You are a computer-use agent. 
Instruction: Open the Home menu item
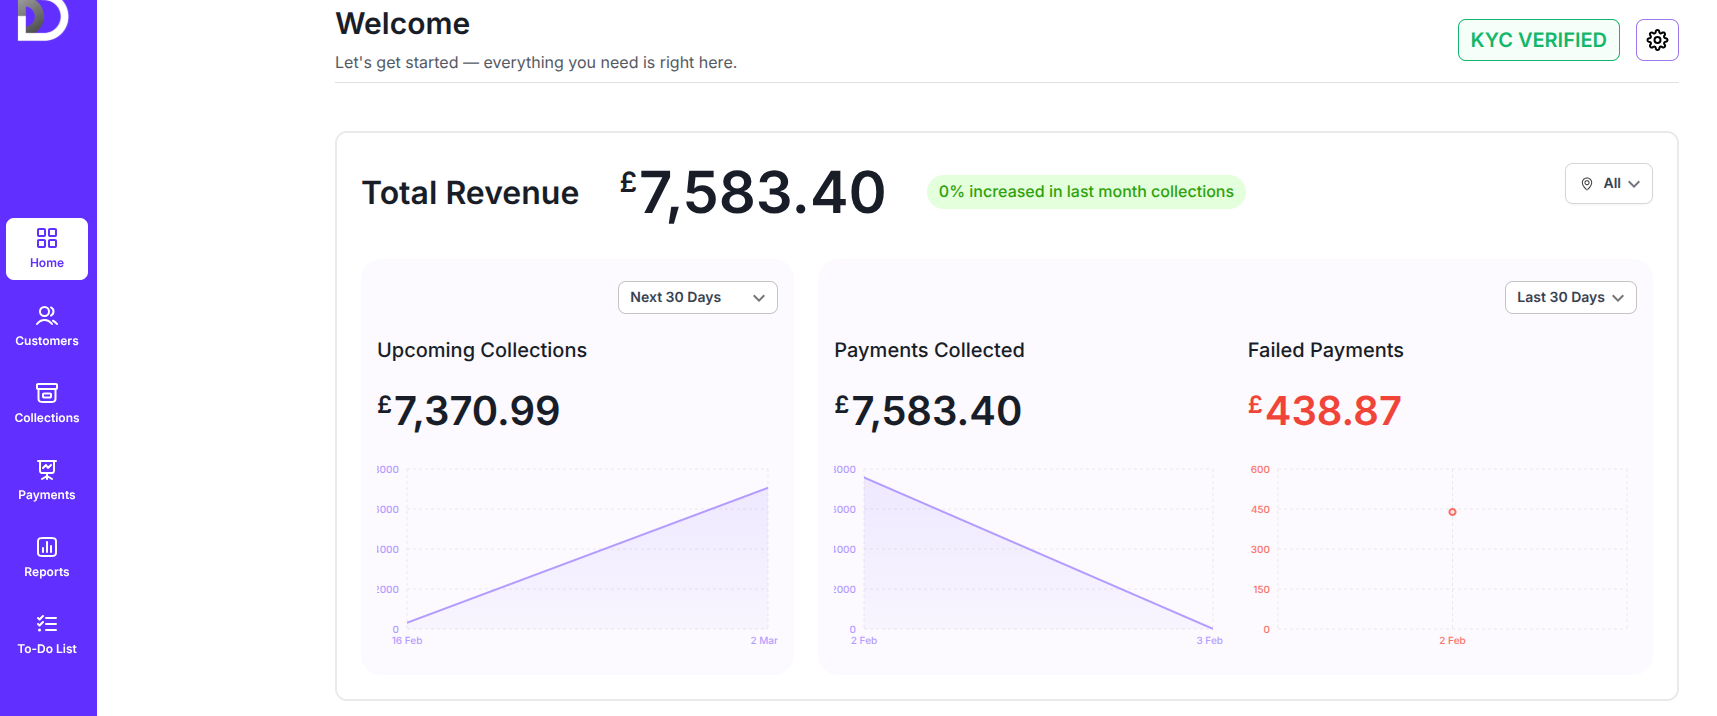tap(47, 249)
